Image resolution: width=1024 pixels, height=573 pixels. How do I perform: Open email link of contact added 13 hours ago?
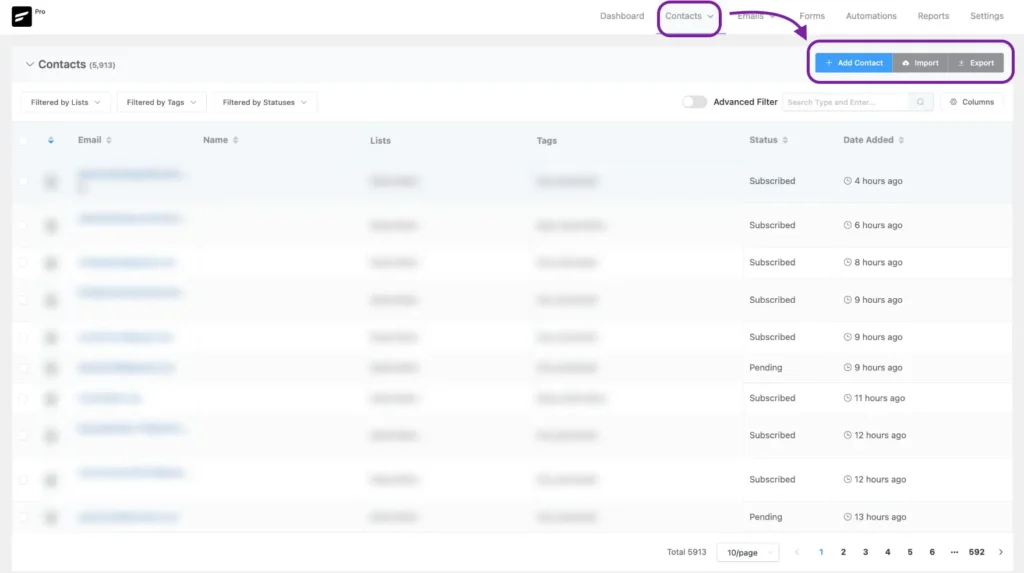[x=128, y=517]
